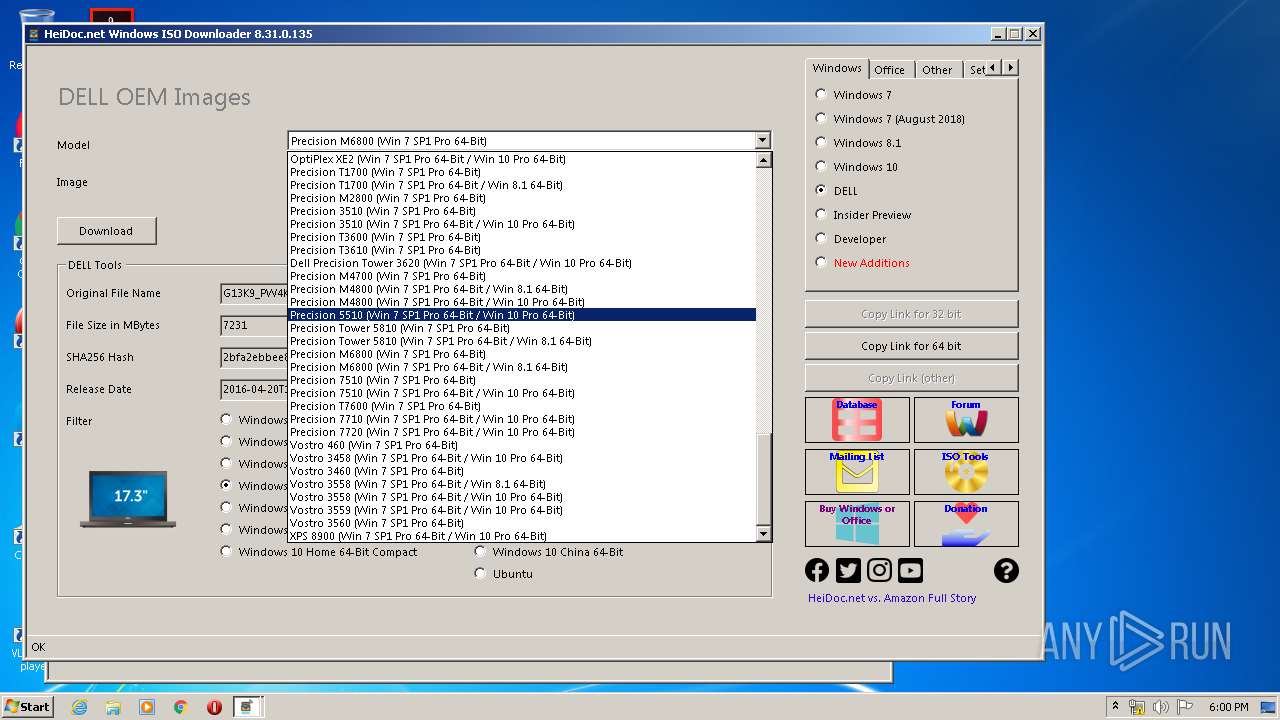Viewport: 1280px width, 720px height.
Task: Click the model list scrollbar thumb
Action: tap(764, 478)
